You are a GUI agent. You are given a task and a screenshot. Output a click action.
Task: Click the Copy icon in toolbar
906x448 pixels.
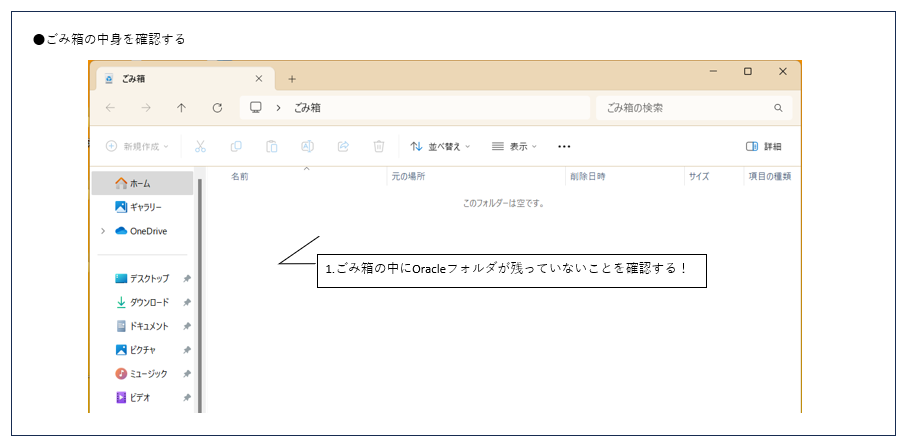(236, 146)
